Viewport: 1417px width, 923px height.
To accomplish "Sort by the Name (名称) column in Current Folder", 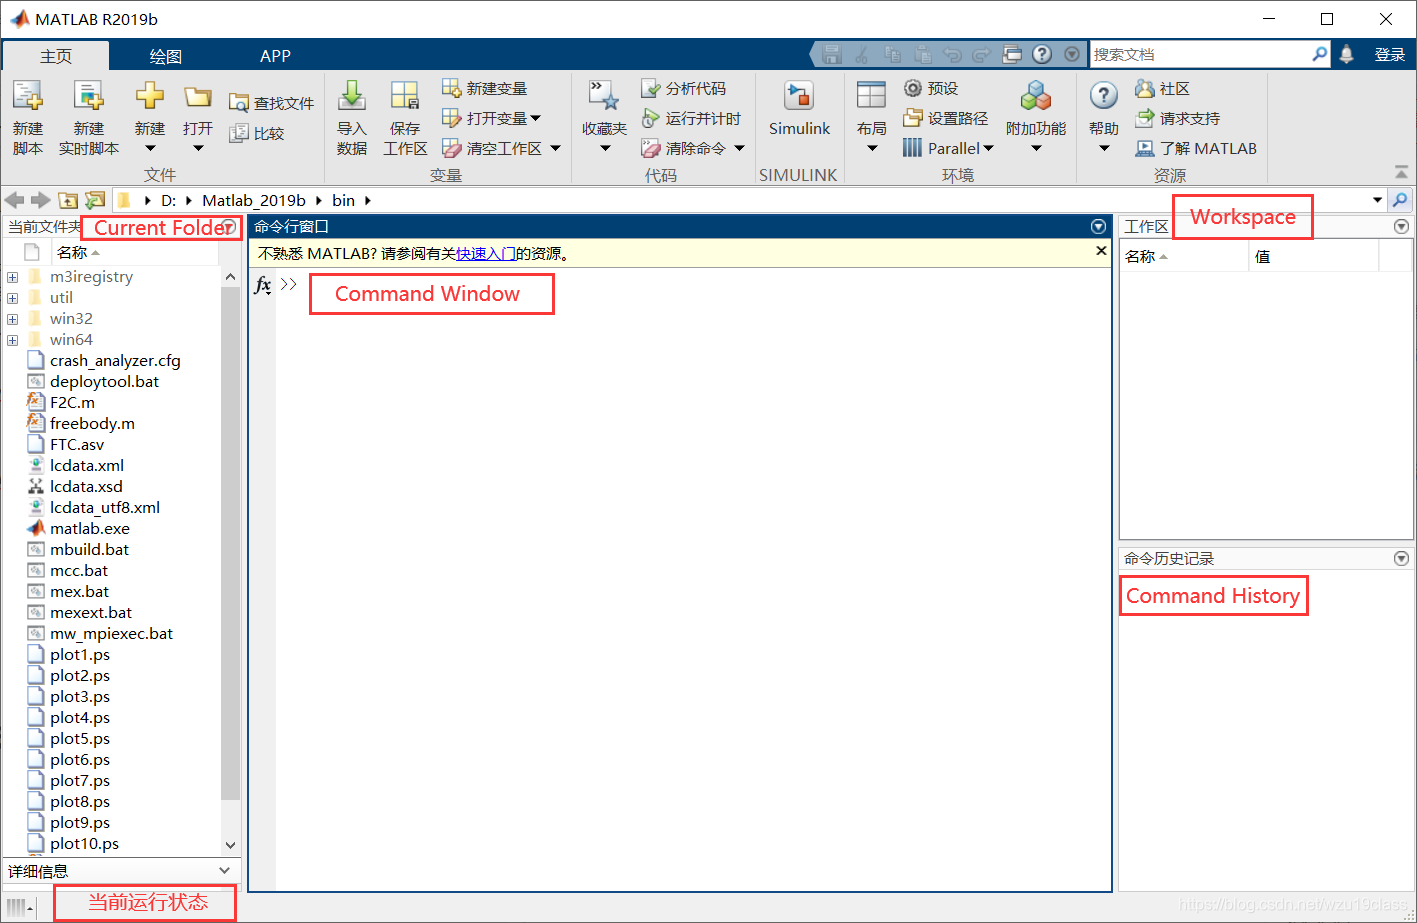I will pyautogui.click(x=79, y=252).
